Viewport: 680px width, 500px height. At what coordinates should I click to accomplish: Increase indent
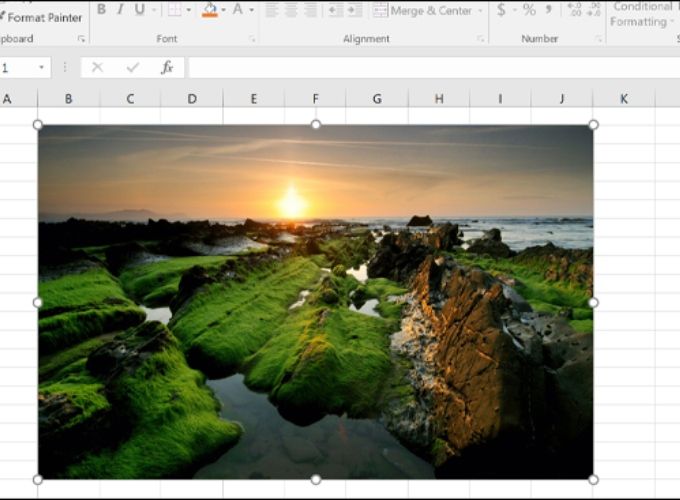[355, 10]
